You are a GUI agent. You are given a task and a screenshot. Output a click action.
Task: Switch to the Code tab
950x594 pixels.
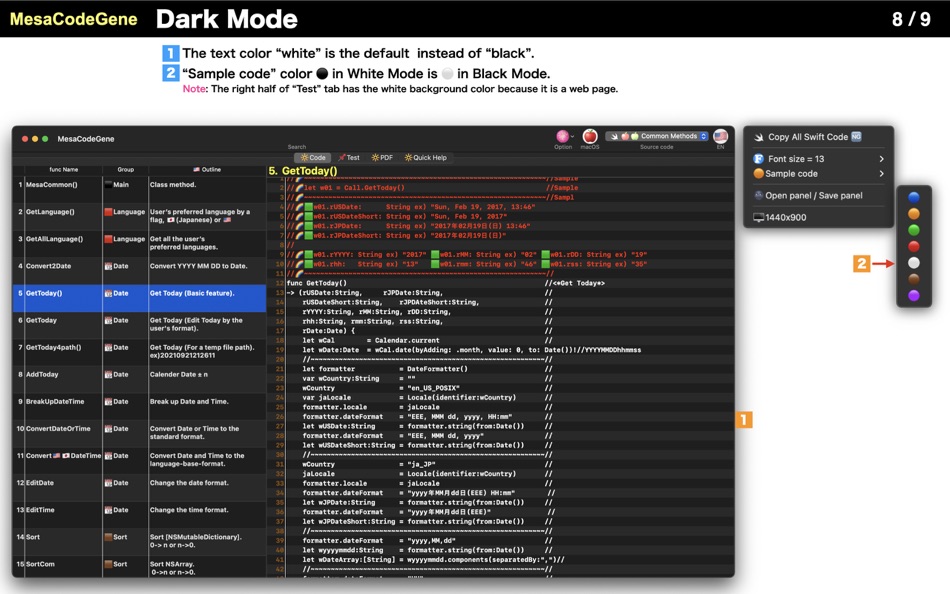pos(313,158)
